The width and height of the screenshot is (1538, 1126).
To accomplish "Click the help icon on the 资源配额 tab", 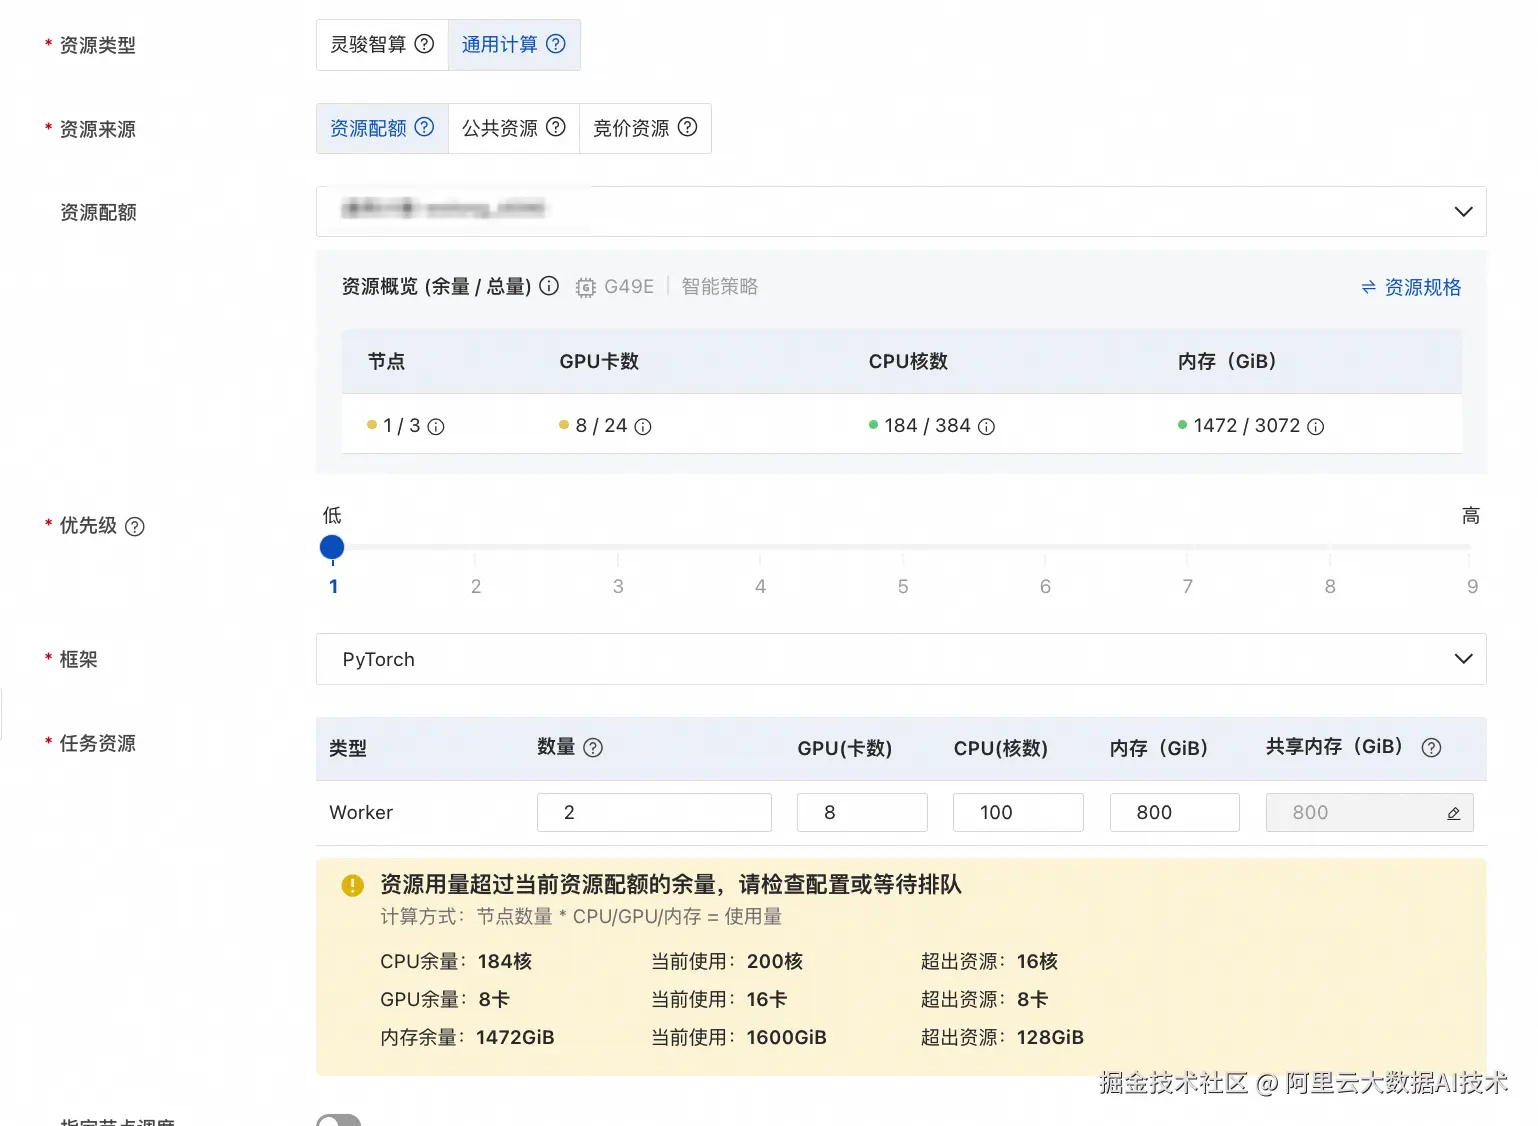I will 424,128.
